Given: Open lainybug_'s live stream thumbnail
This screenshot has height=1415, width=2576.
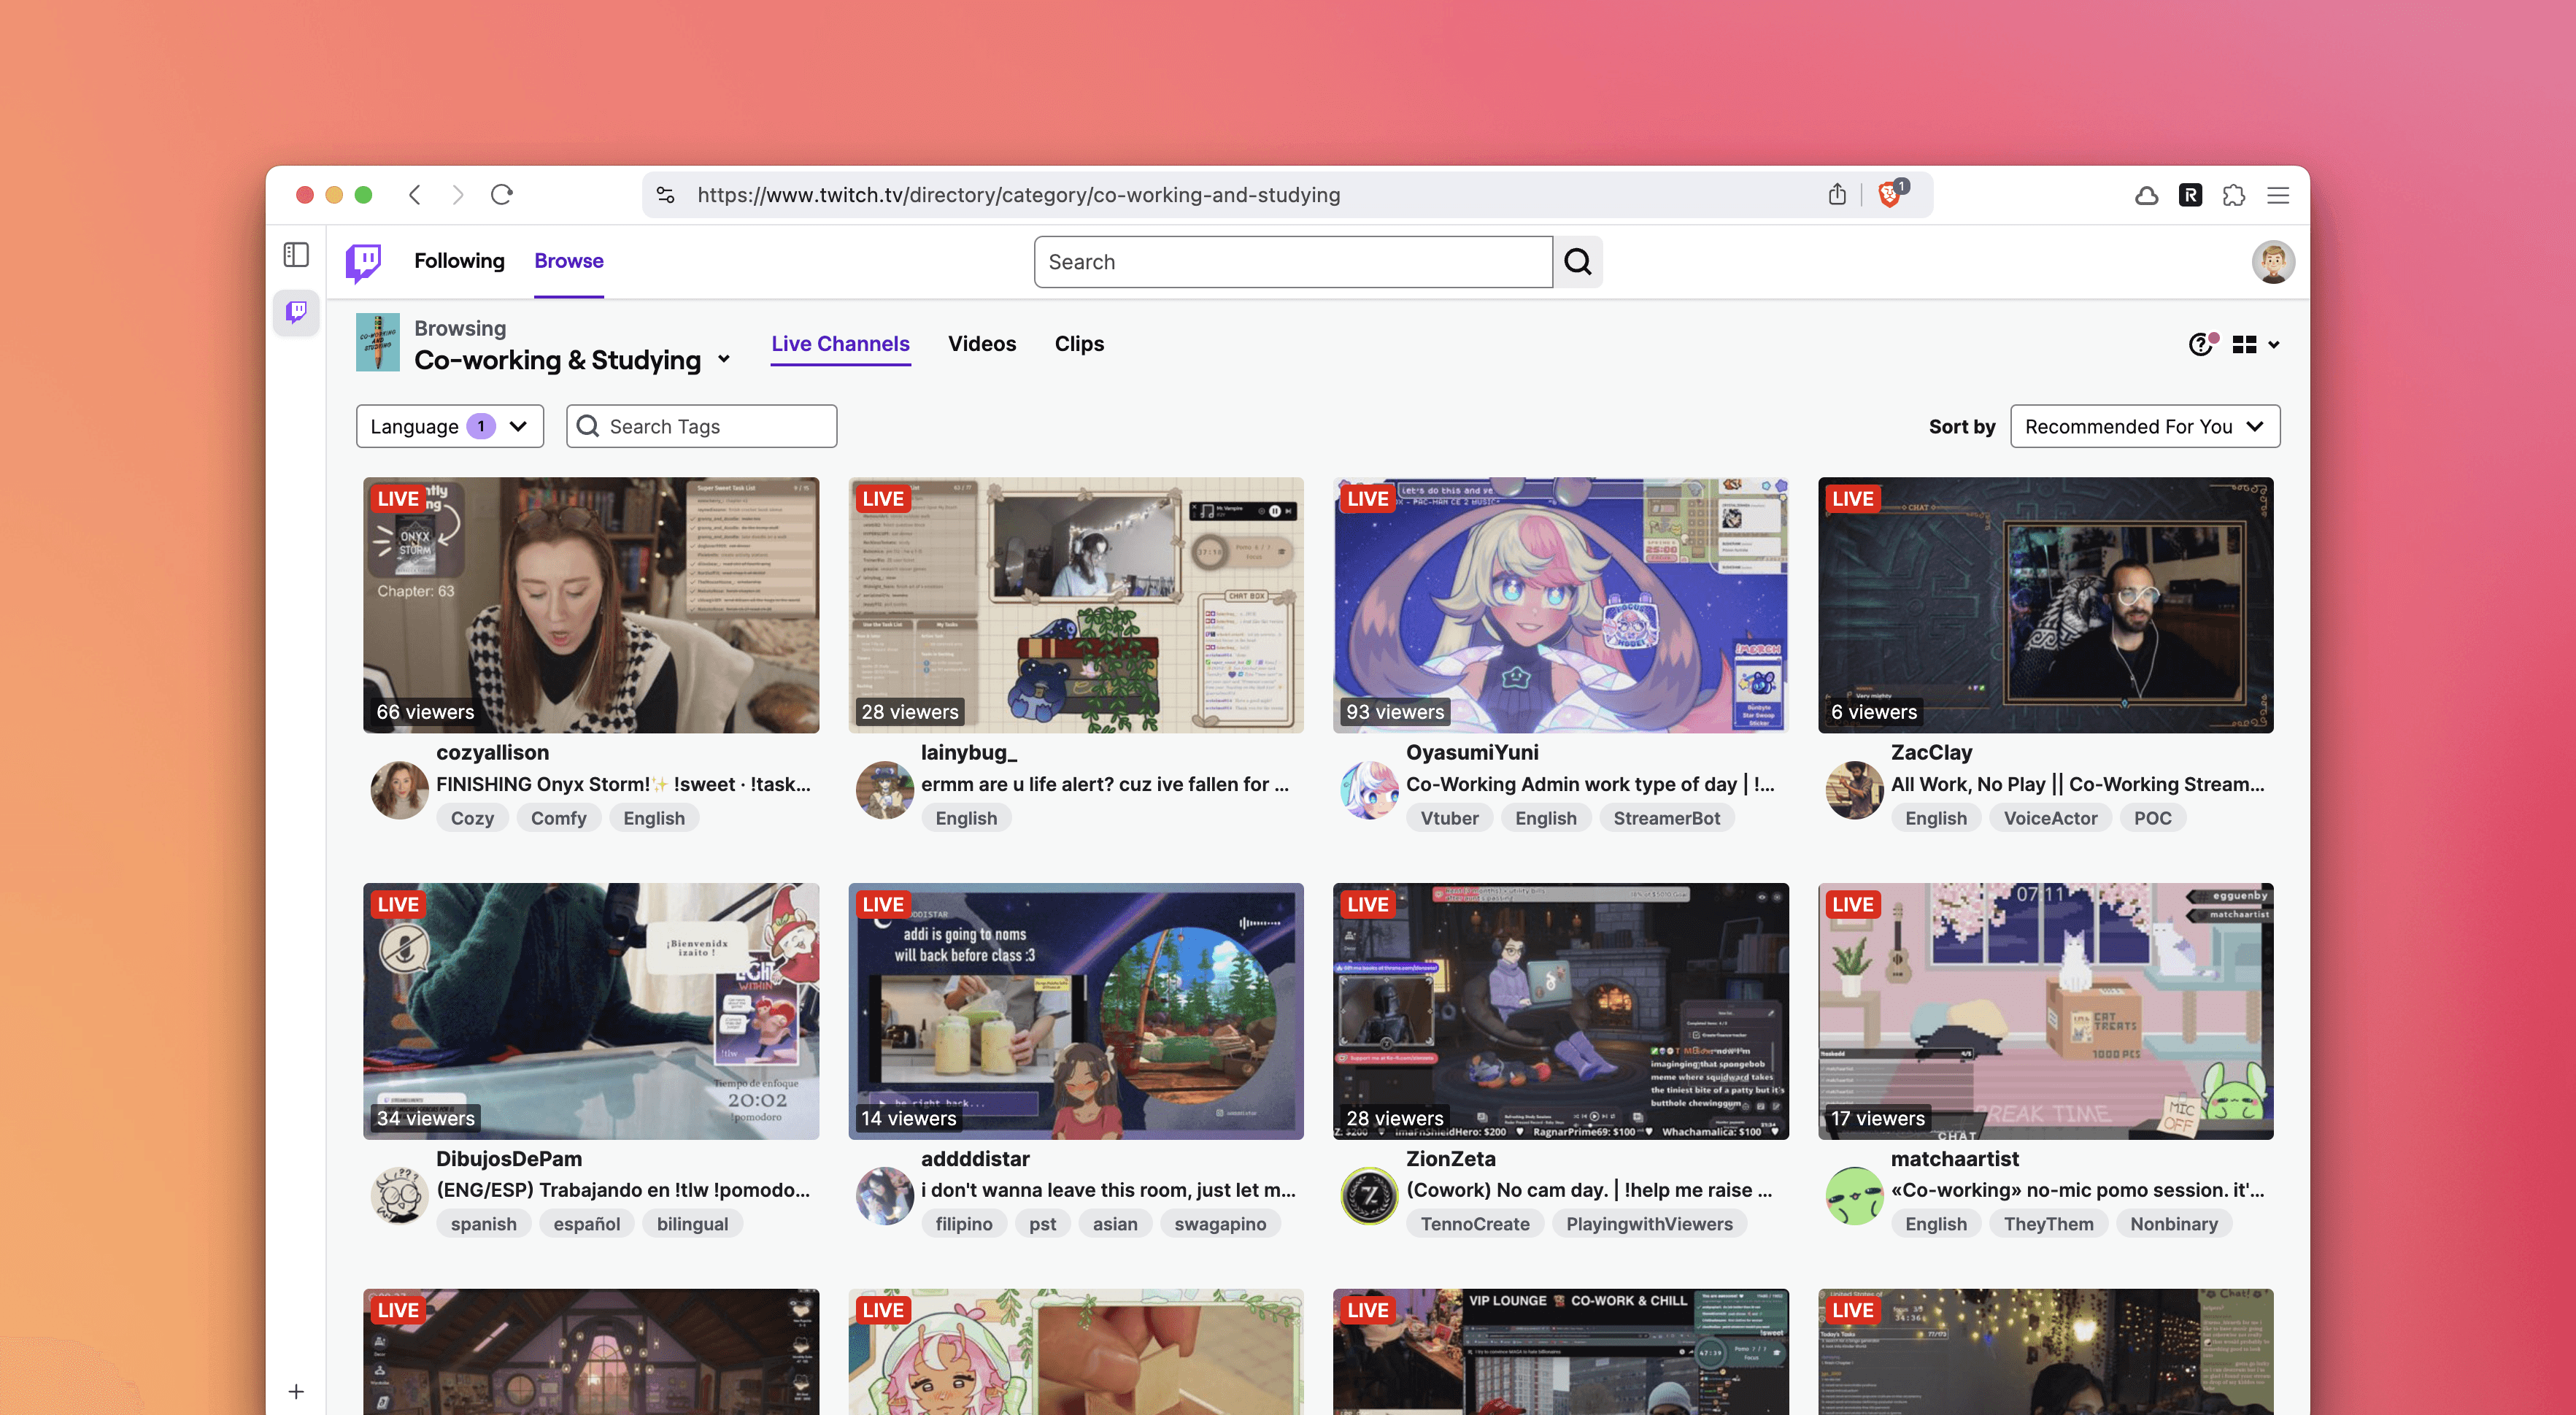Looking at the screenshot, I should [x=1076, y=605].
